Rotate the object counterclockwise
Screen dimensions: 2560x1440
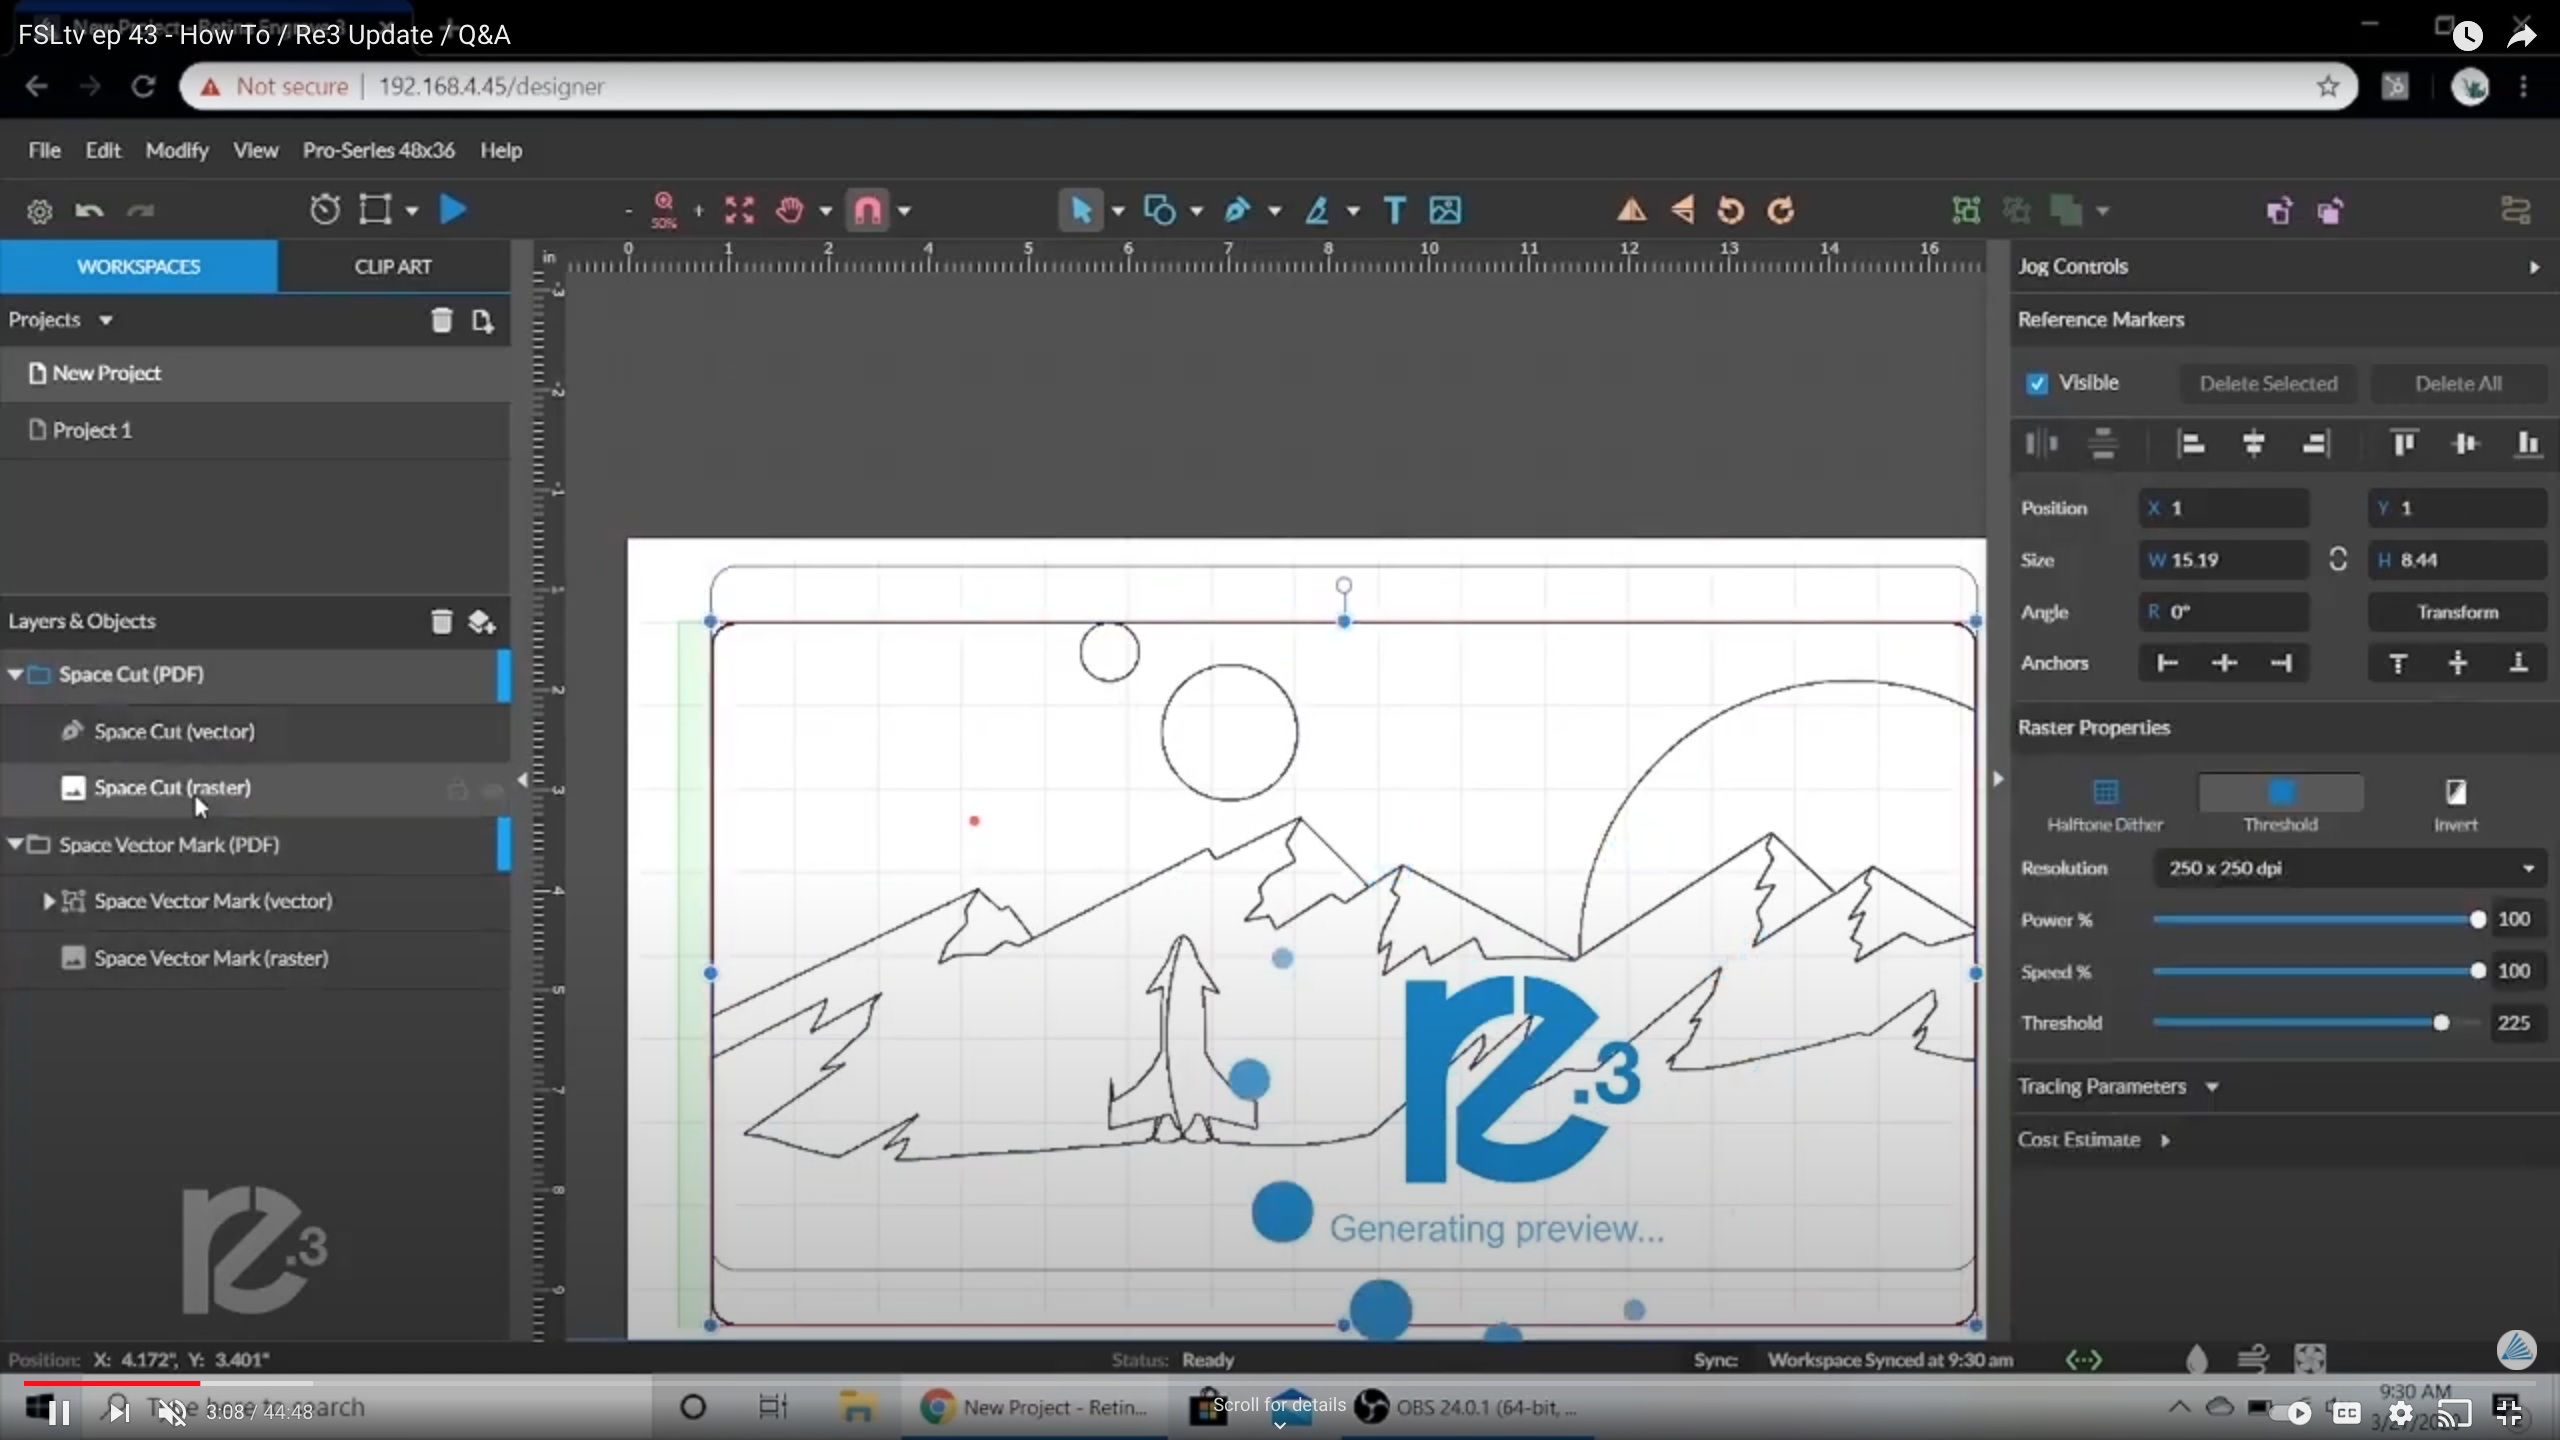(1730, 210)
